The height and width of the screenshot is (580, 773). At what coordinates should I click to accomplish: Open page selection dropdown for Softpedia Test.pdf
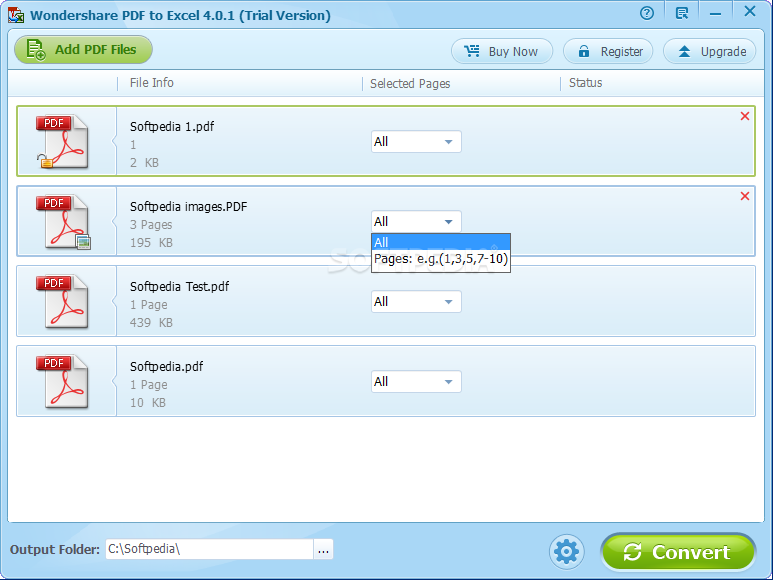tap(416, 302)
